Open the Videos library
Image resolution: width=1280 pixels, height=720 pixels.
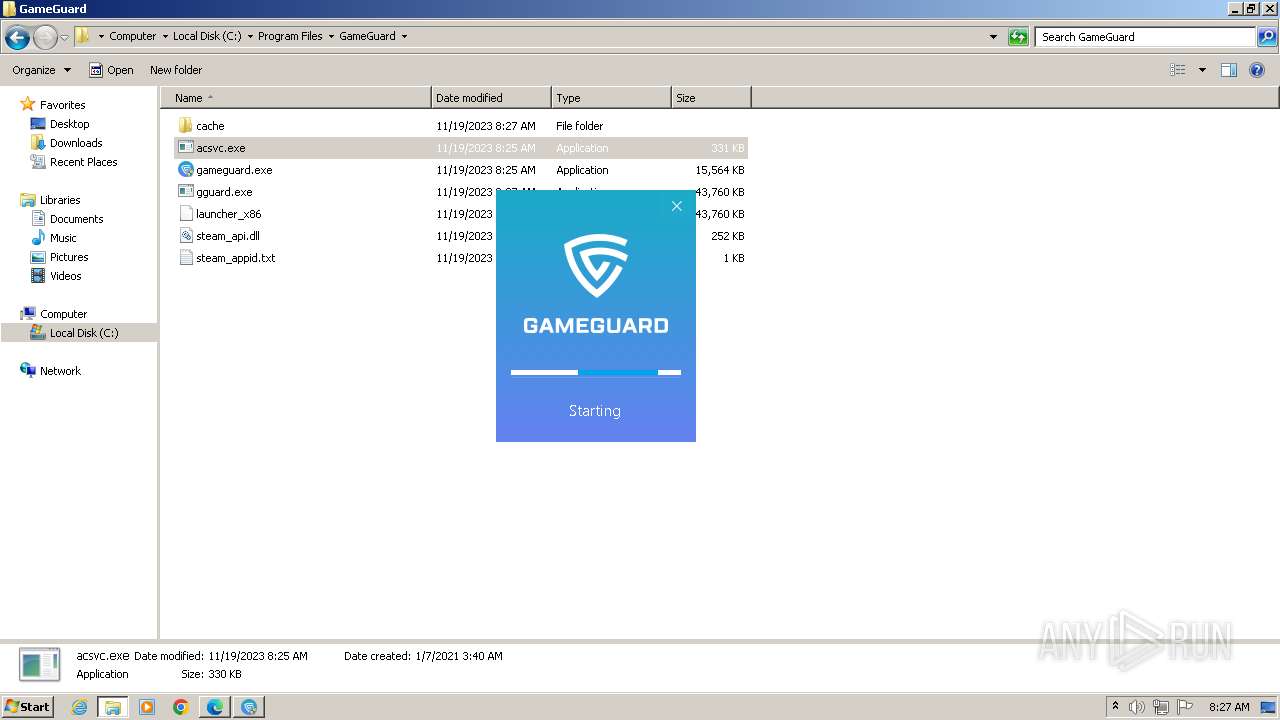(66, 276)
